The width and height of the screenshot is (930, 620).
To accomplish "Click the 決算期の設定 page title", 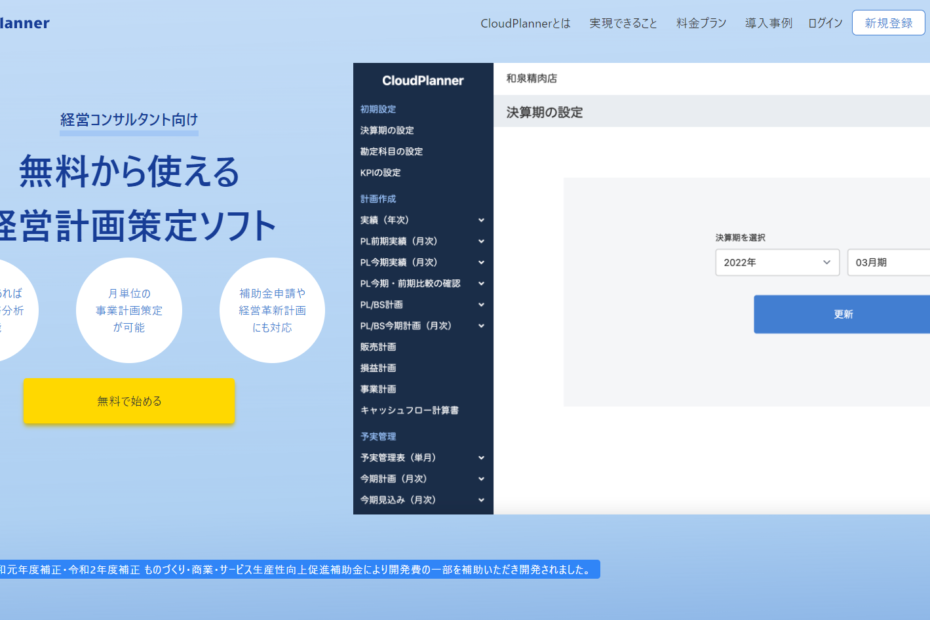I will [544, 113].
